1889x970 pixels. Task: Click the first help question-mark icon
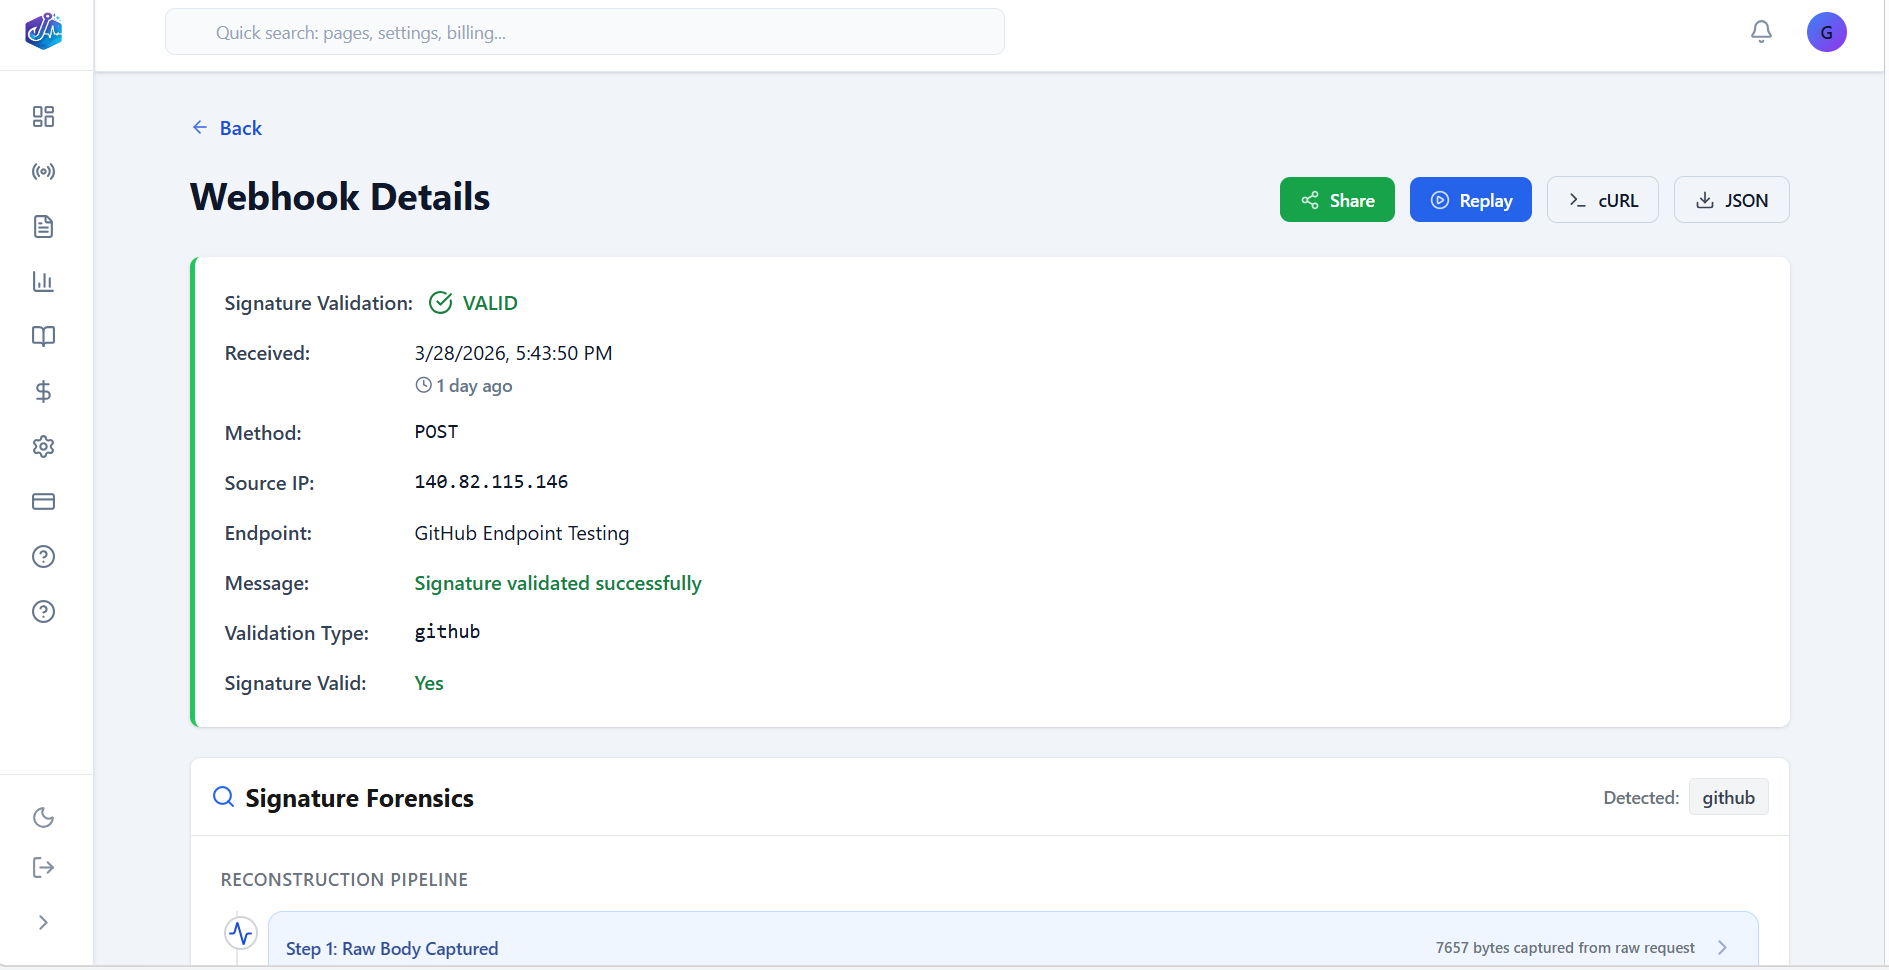pos(43,556)
